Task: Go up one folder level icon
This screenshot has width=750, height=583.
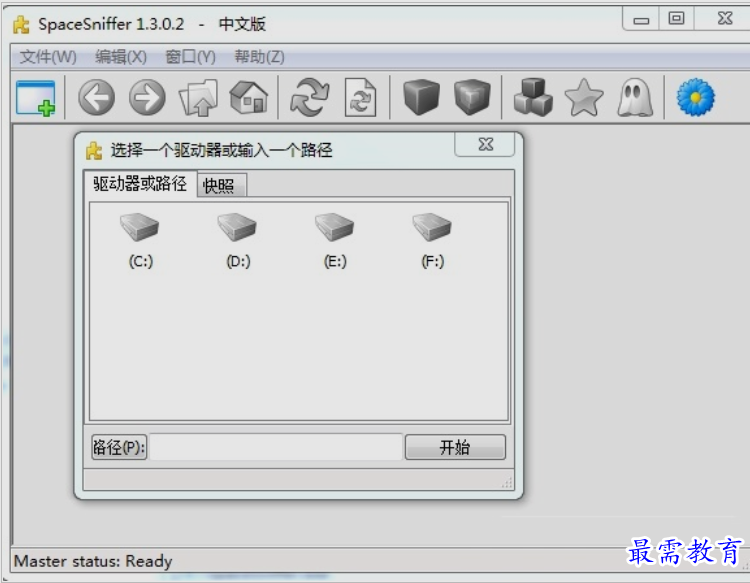Action: [x=198, y=98]
